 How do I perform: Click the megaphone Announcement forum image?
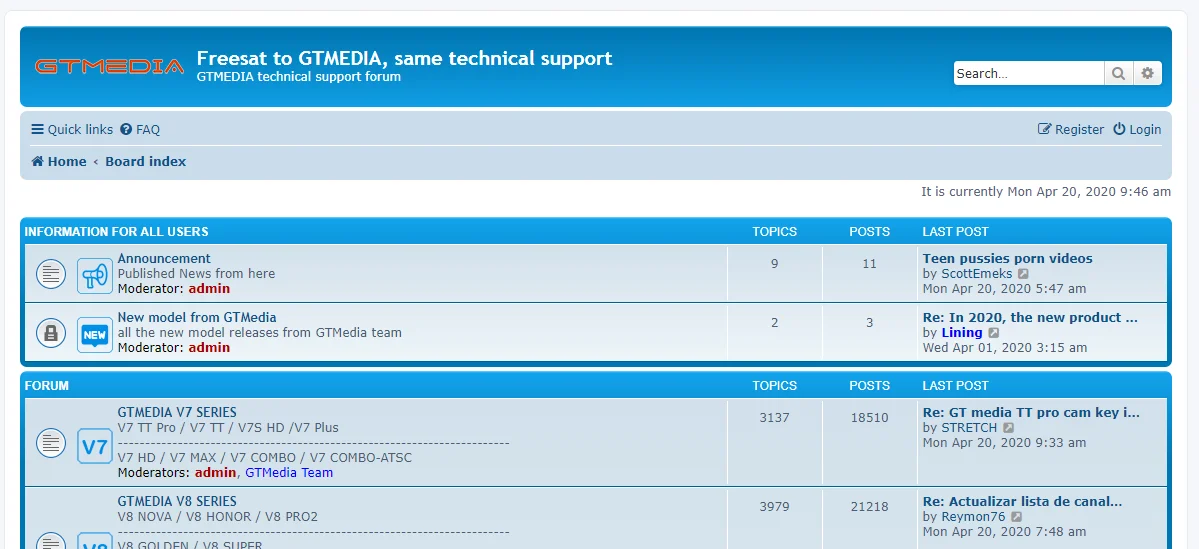pyautogui.click(x=95, y=274)
